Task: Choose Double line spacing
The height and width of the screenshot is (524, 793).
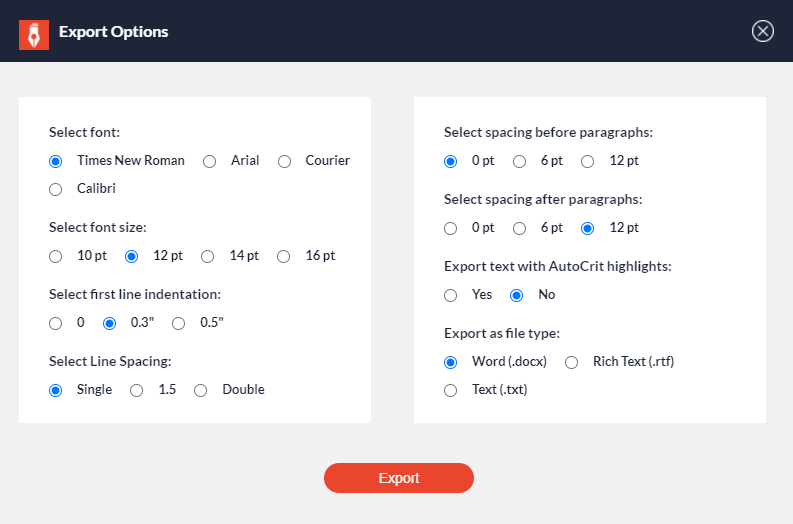Action: [200, 390]
